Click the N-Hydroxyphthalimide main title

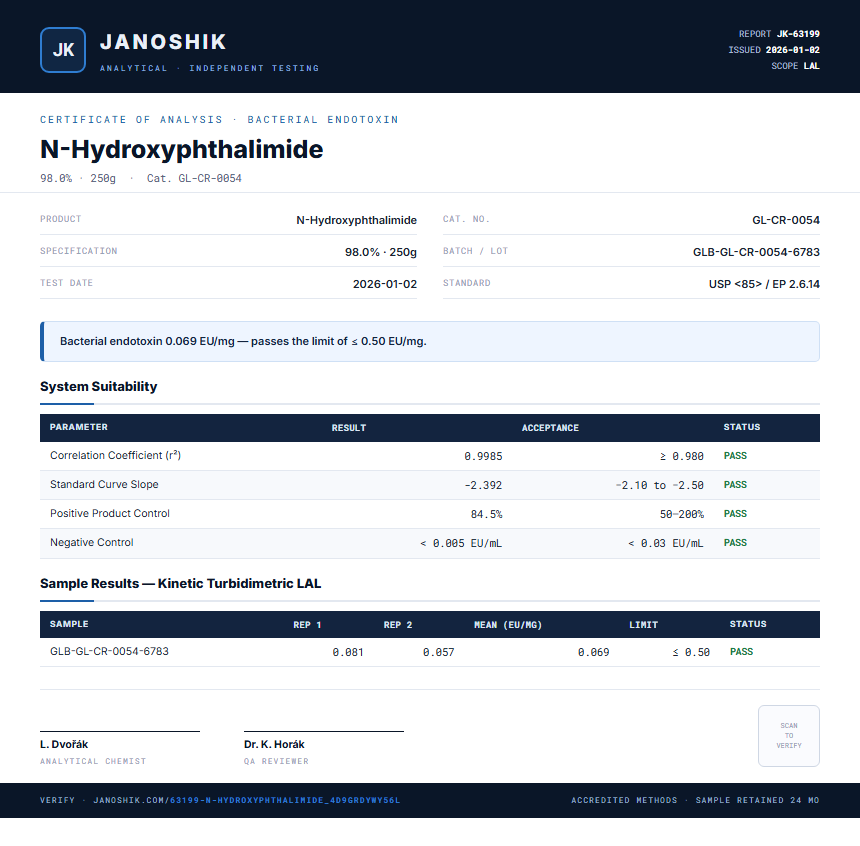(x=182, y=149)
